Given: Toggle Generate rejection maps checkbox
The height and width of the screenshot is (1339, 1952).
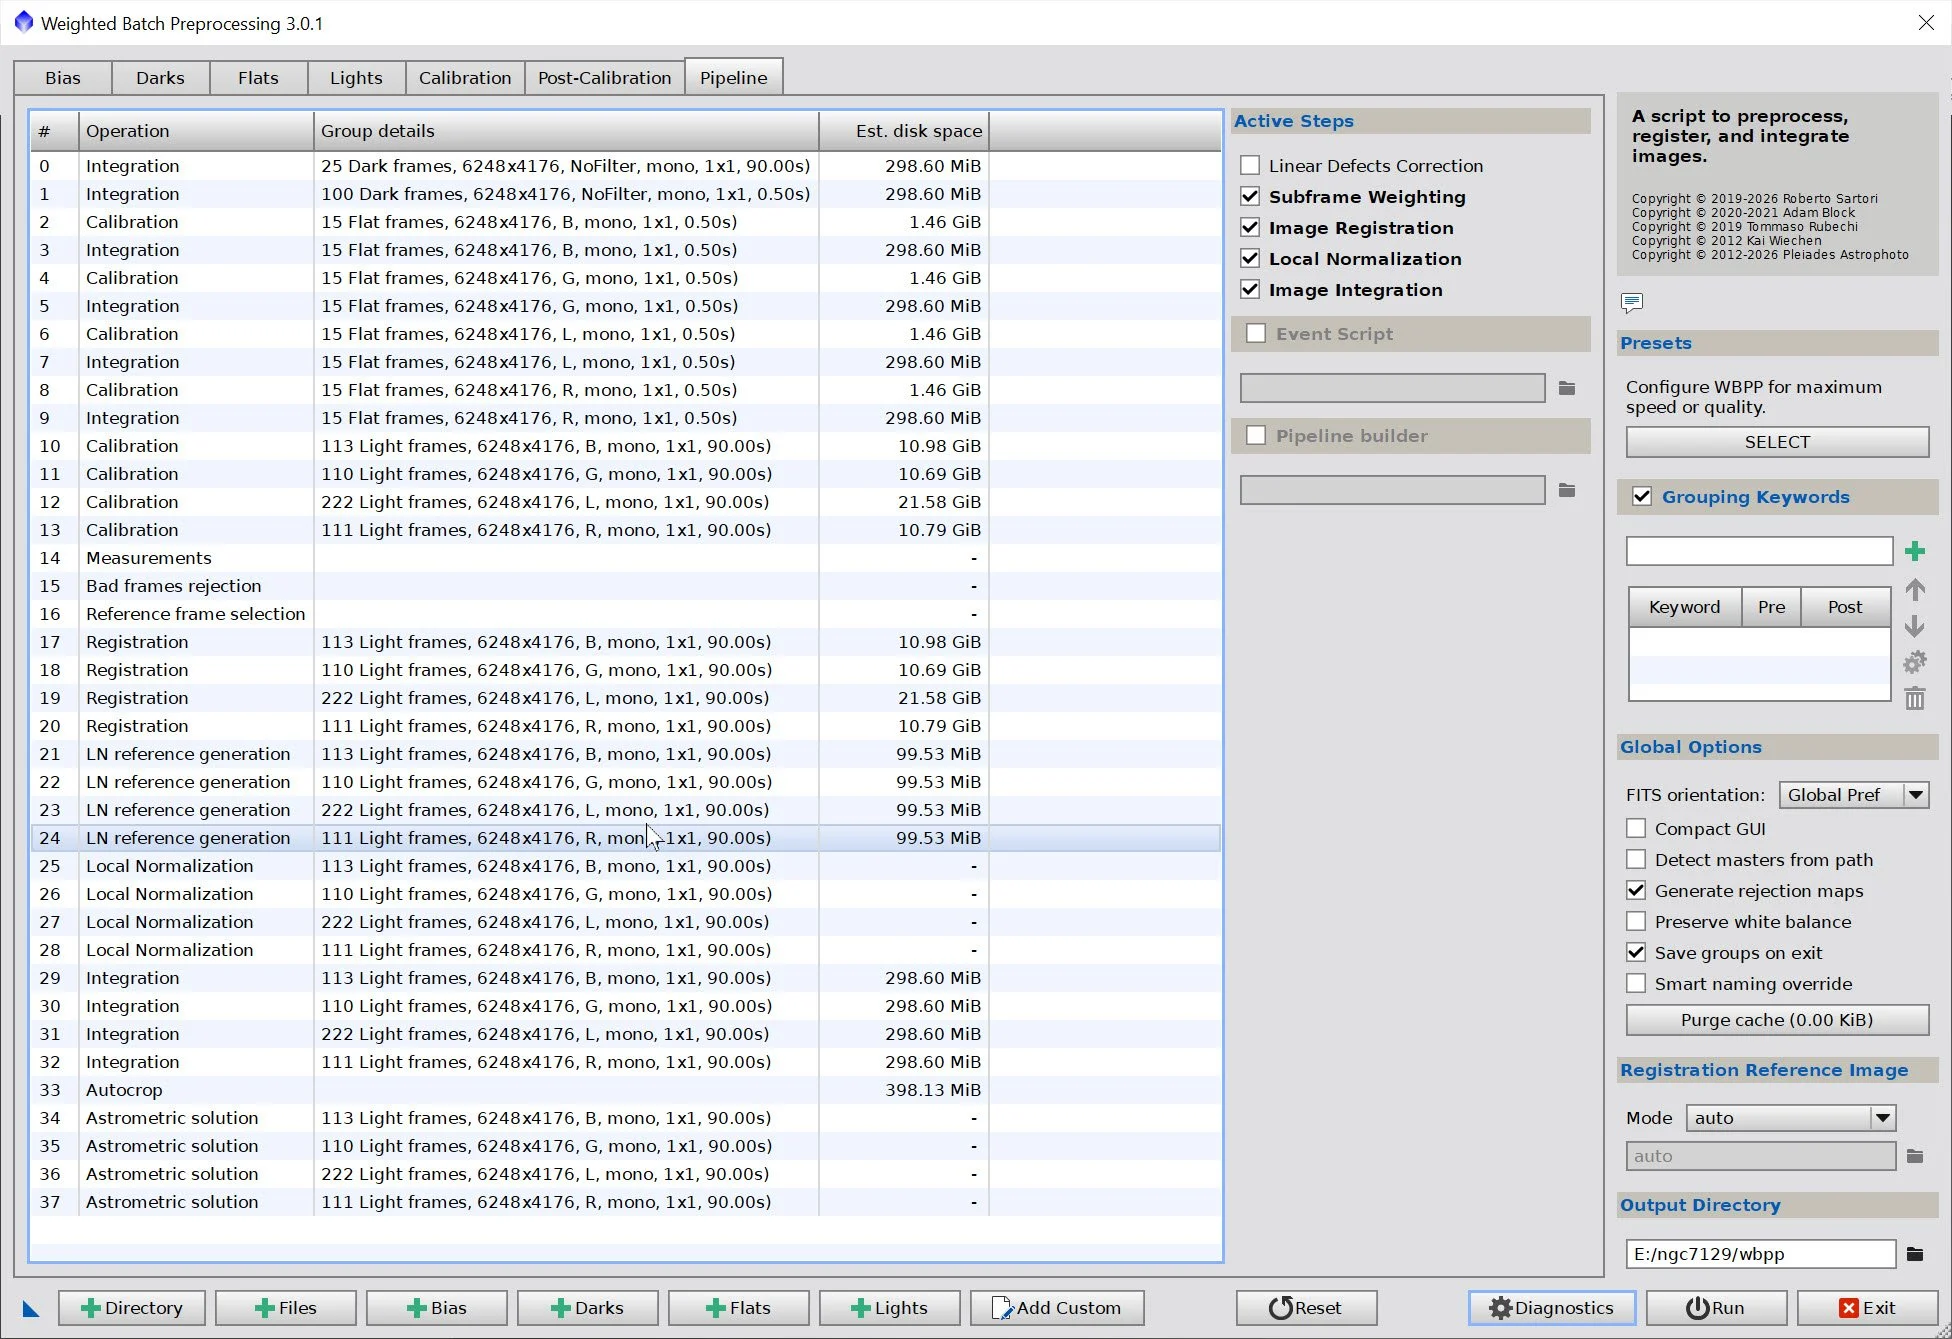Looking at the screenshot, I should 1636,891.
